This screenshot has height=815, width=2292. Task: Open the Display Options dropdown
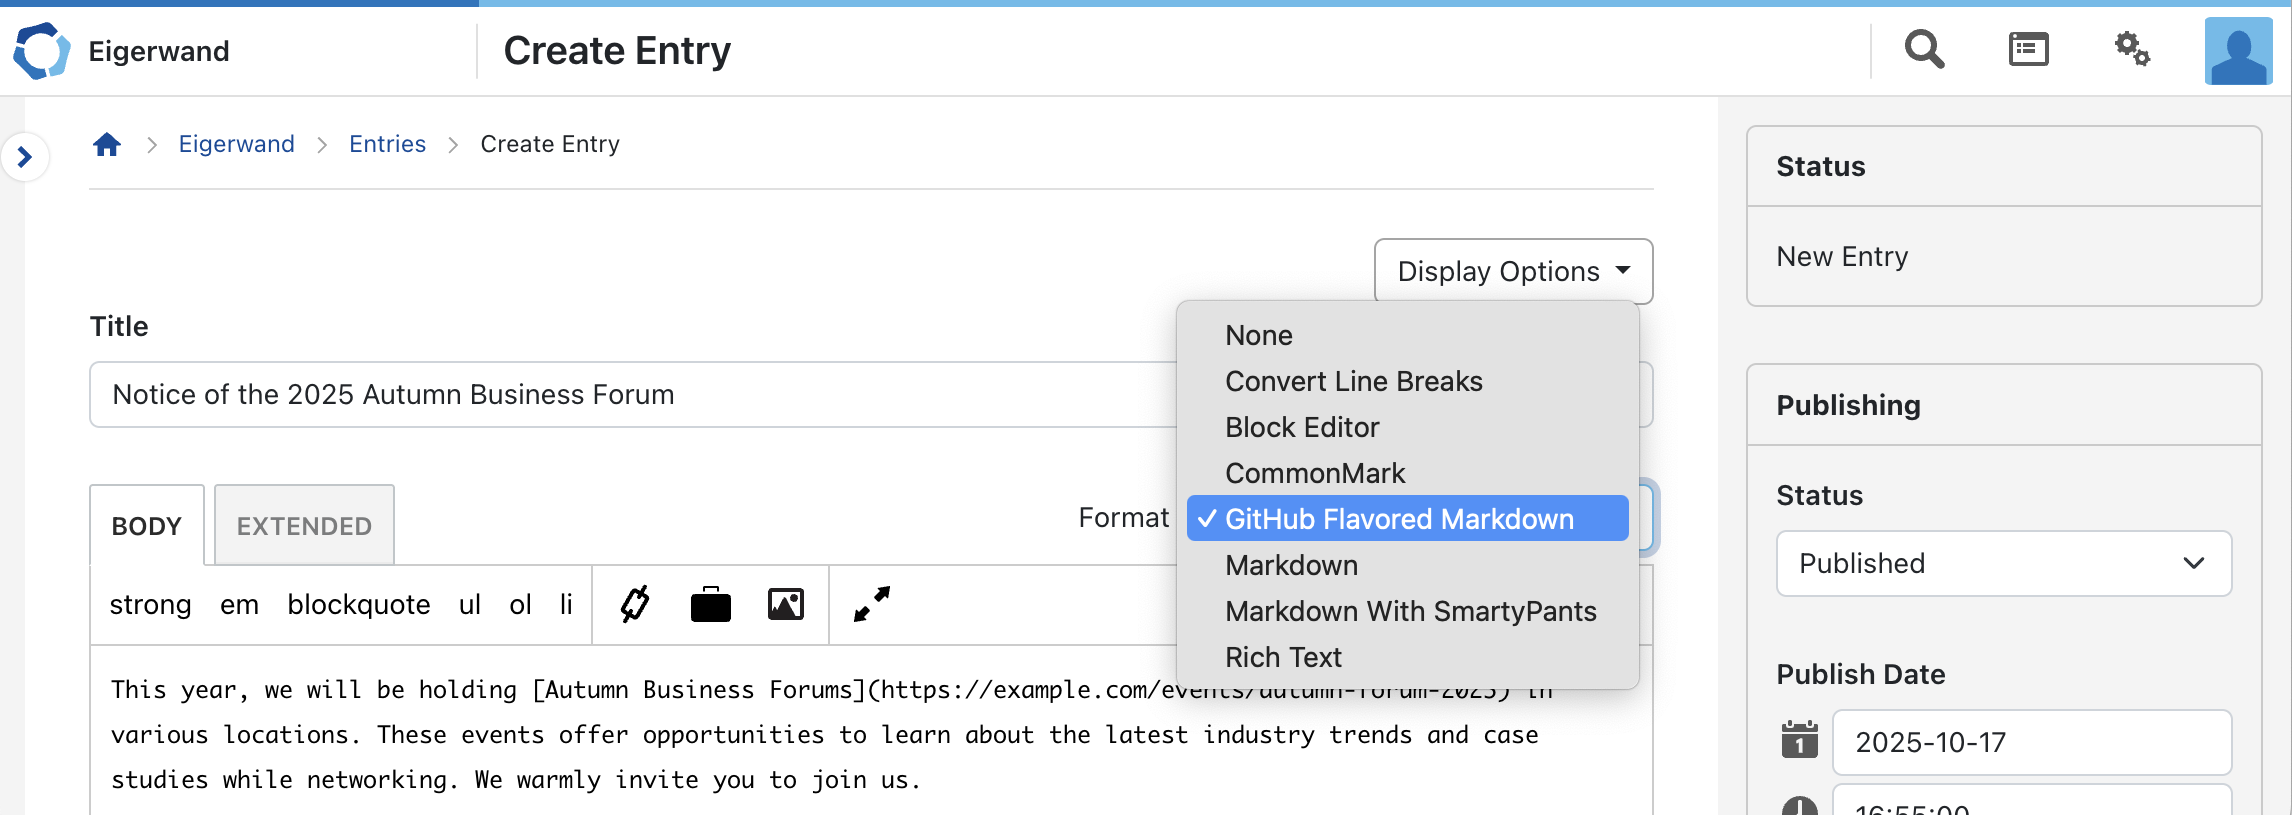click(x=1513, y=271)
